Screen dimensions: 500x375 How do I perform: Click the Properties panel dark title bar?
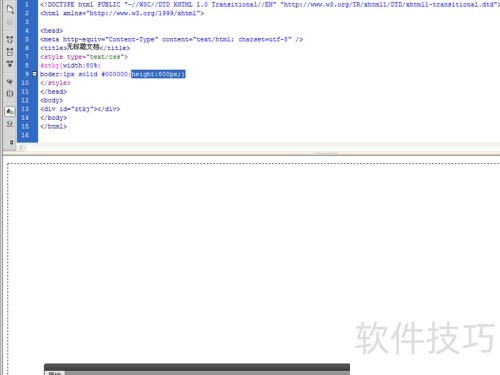pyautogui.click(x=197, y=367)
